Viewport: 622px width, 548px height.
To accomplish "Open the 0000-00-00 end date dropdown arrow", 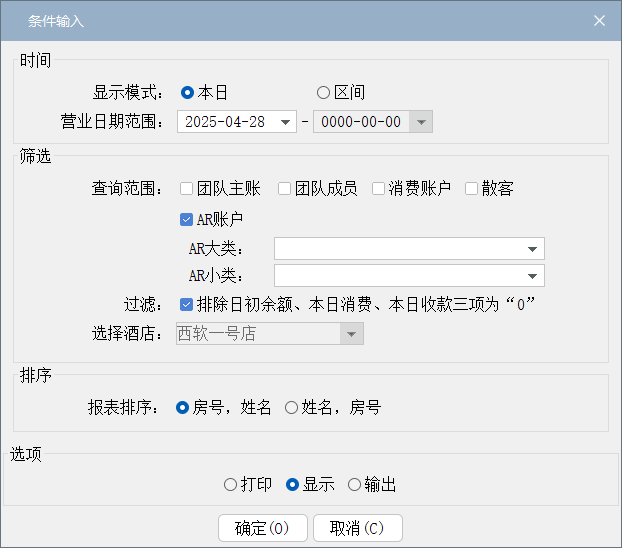I will click(421, 122).
